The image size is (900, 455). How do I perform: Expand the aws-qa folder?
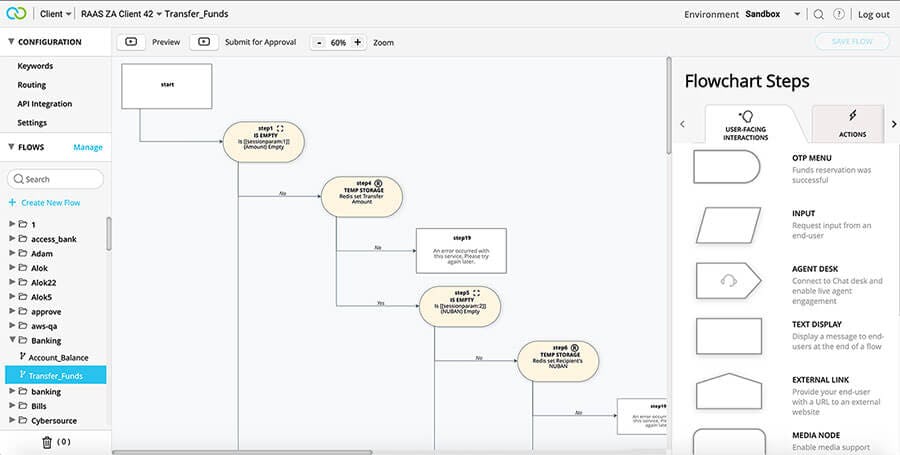pyautogui.click(x=11, y=326)
